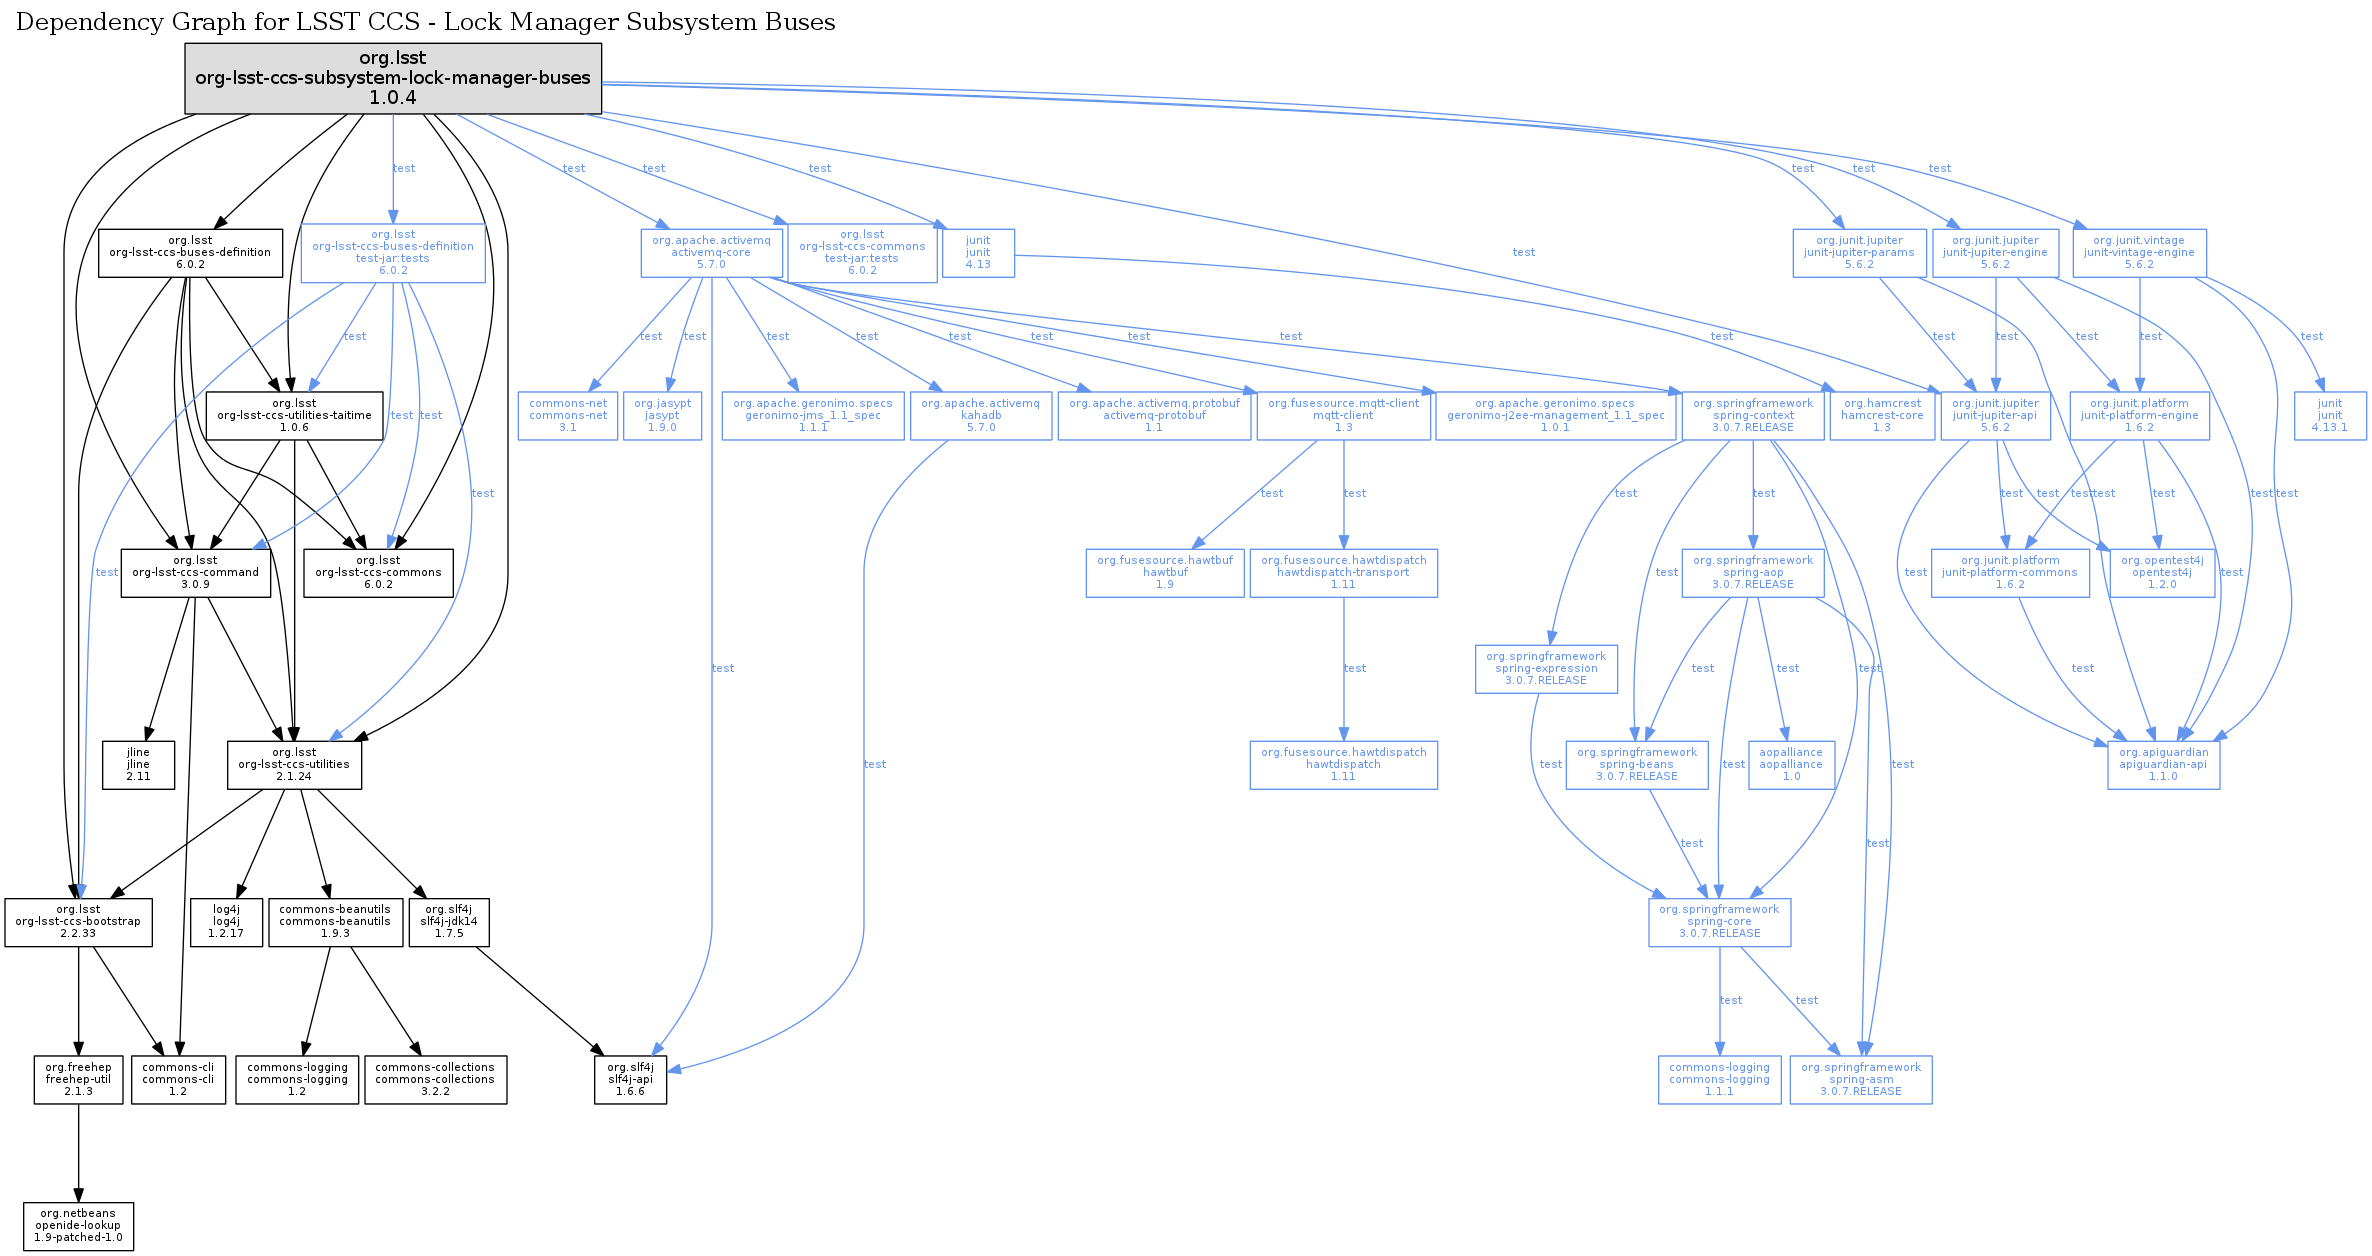Viewport: 2372px width, 1256px height.
Task: Select the slf4j-api 1.6.6 node
Action: 630,1080
